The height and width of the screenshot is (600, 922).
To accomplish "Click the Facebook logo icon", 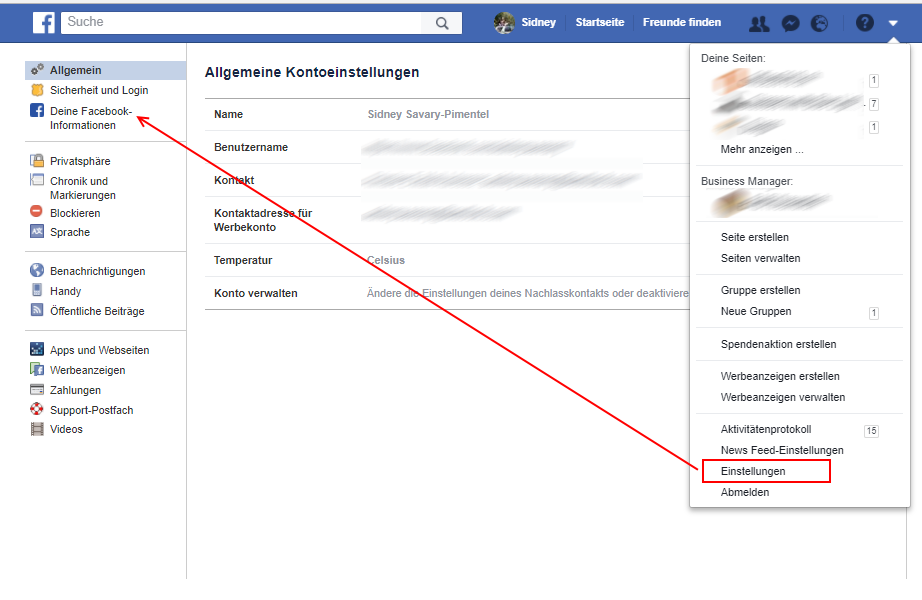I will pyautogui.click(x=44, y=23).
